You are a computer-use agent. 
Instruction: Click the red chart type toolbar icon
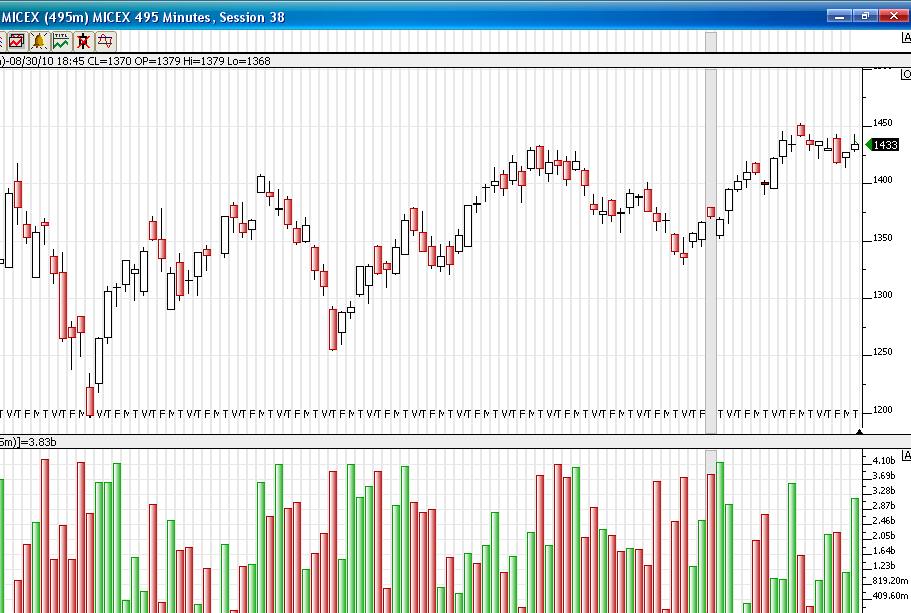pos(17,41)
